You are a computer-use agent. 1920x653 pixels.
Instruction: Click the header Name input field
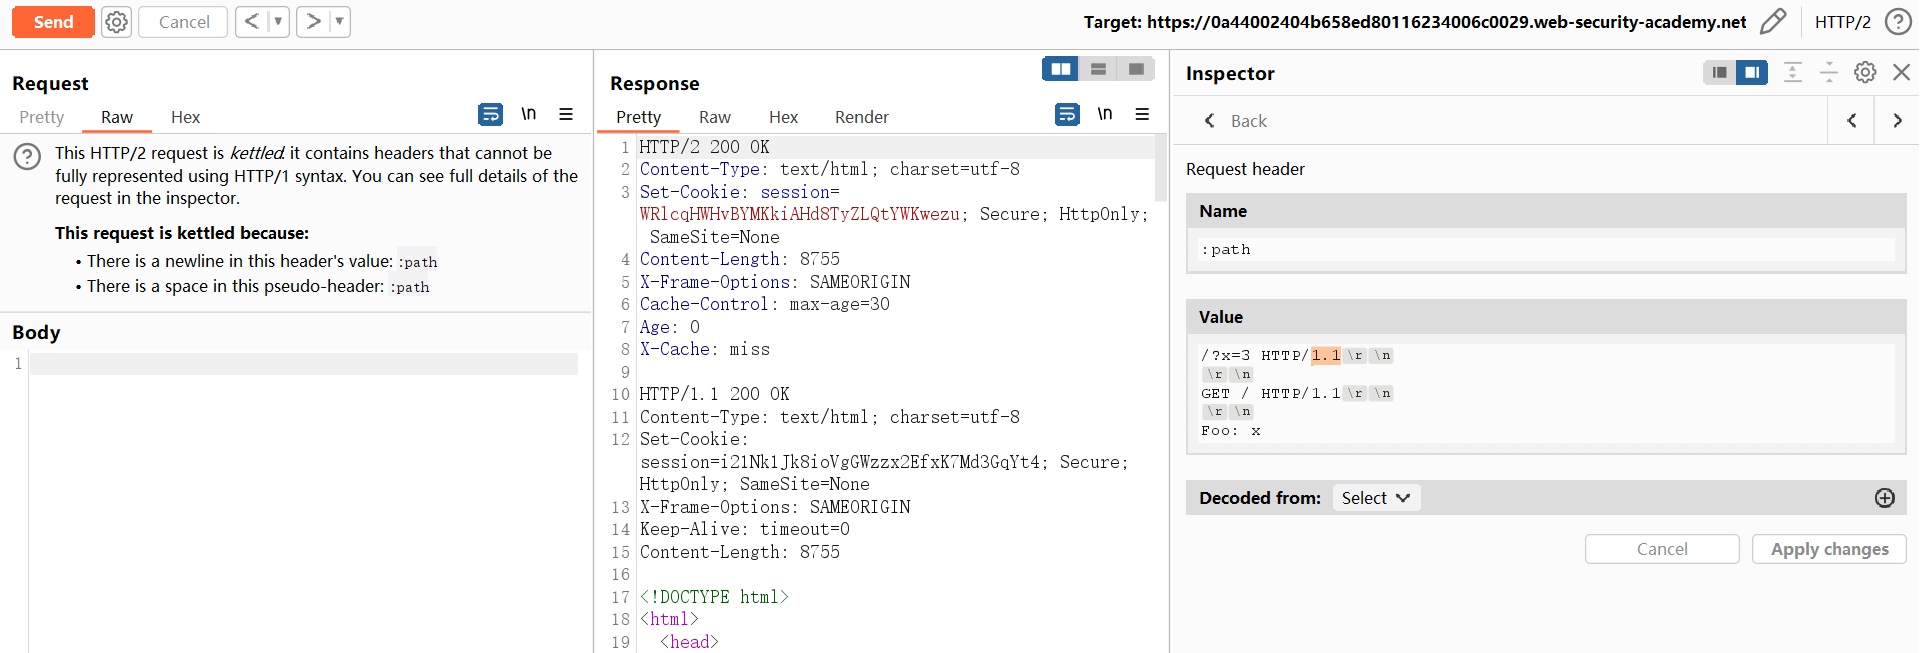point(1546,249)
